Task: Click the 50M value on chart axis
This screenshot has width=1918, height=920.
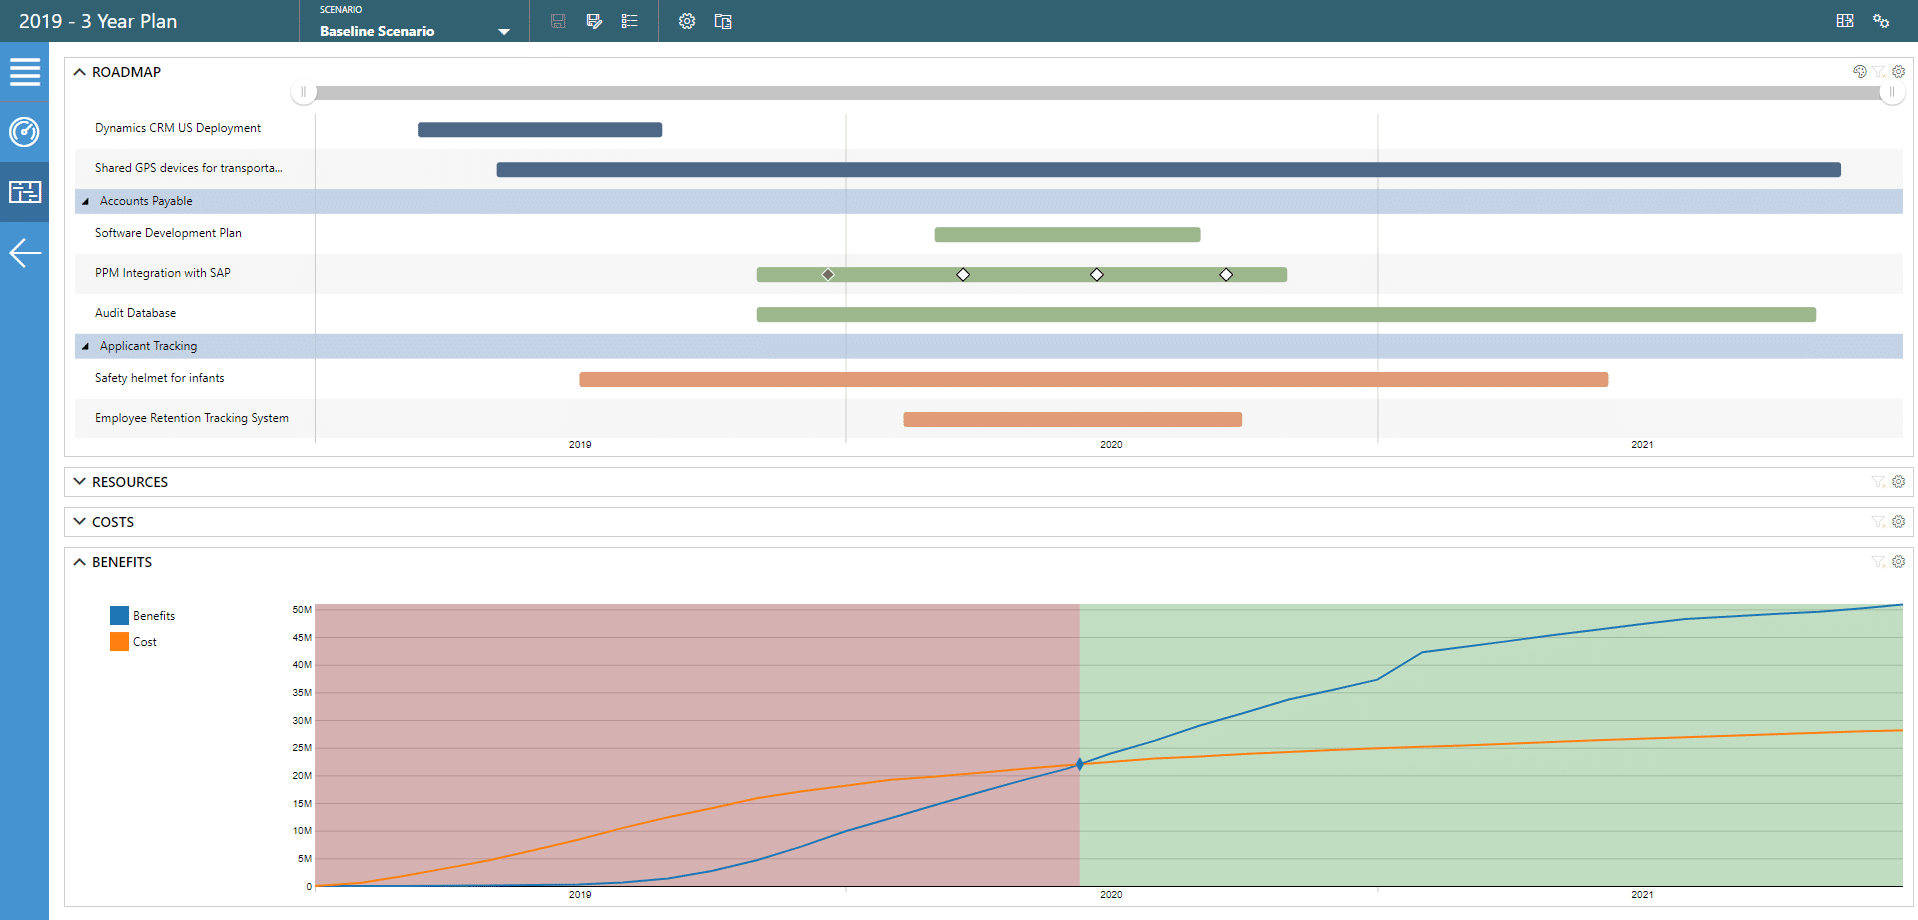Action: [302, 609]
